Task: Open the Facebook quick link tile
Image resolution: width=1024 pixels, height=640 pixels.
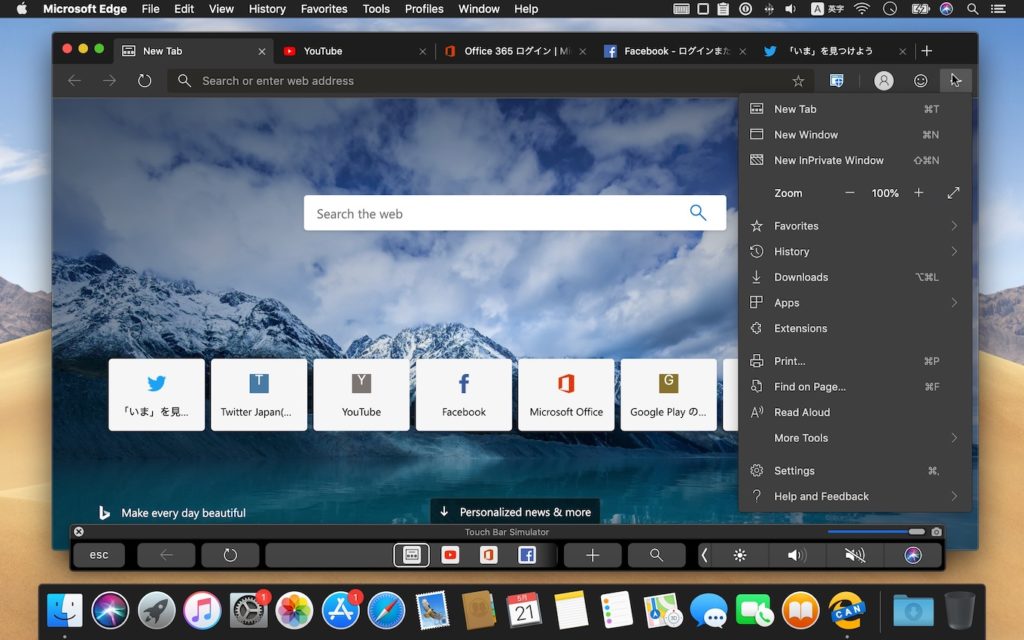Action: click(x=464, y=394)
